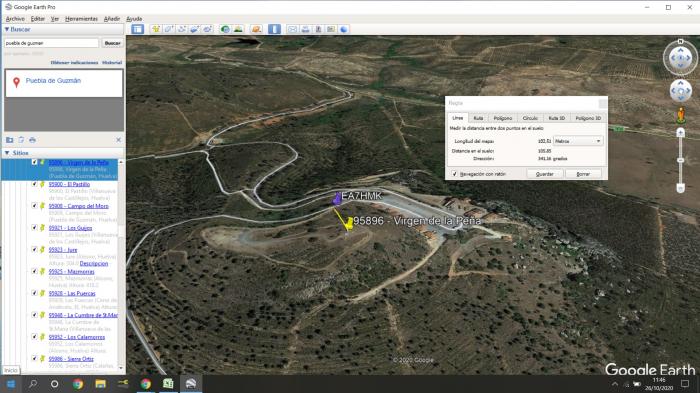Click the print icon in toolbar
700x393 pixels.
point(305,29)
